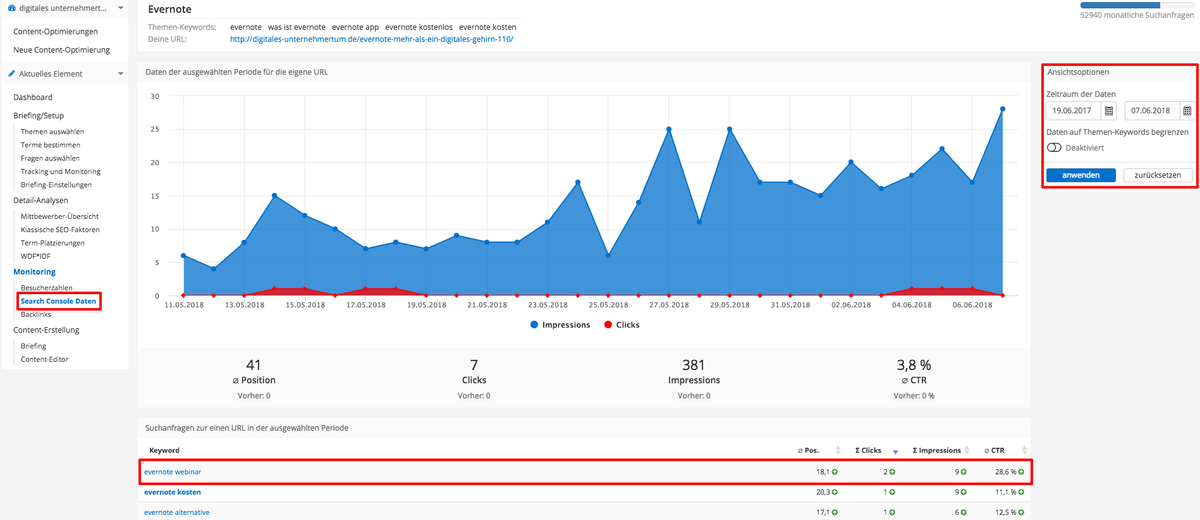Open Content-Erstellung section

click(46, 330)
